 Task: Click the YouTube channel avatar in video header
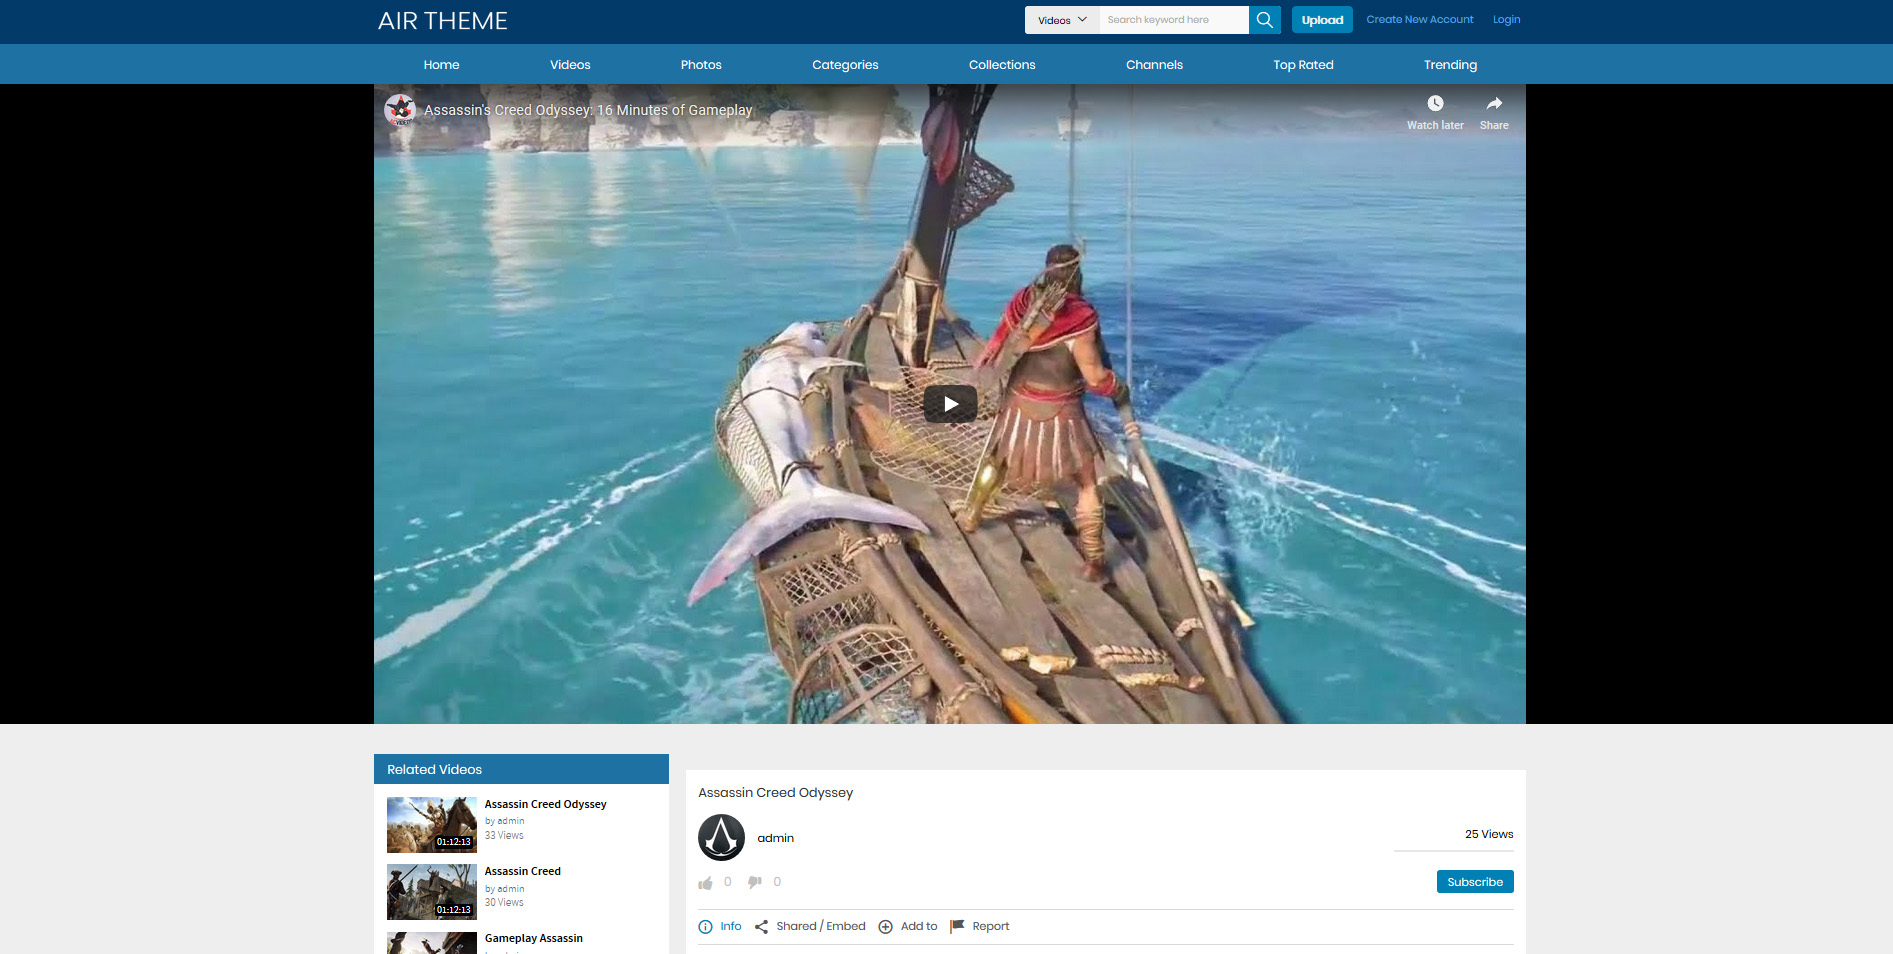[400, 110]
